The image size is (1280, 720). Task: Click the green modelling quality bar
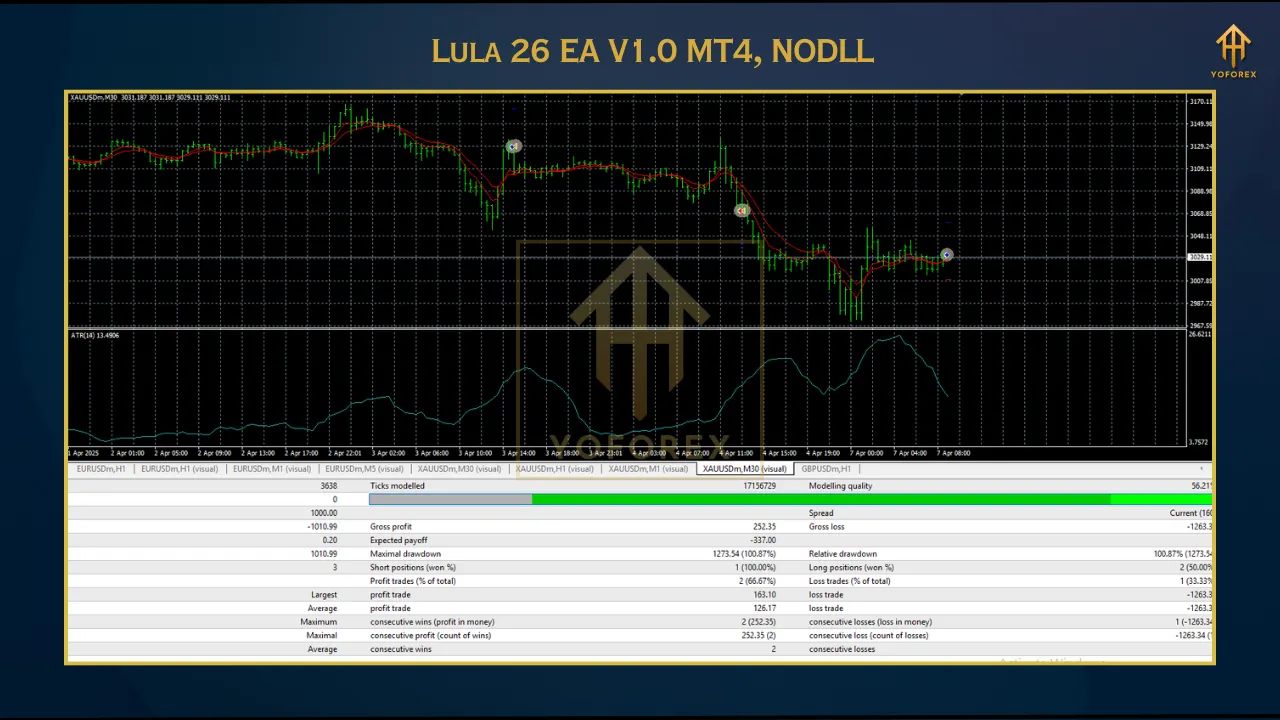tap(871, 499)
